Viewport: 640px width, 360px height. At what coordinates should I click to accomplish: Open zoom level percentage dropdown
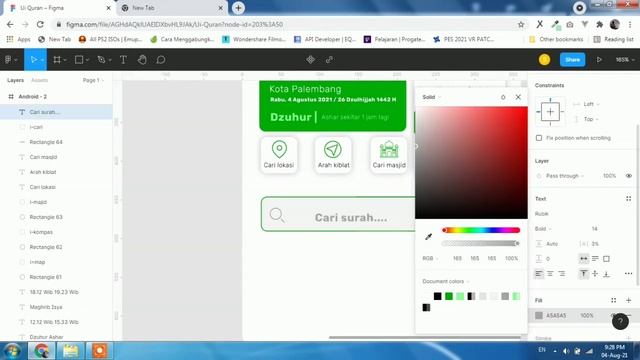(625, 60)
